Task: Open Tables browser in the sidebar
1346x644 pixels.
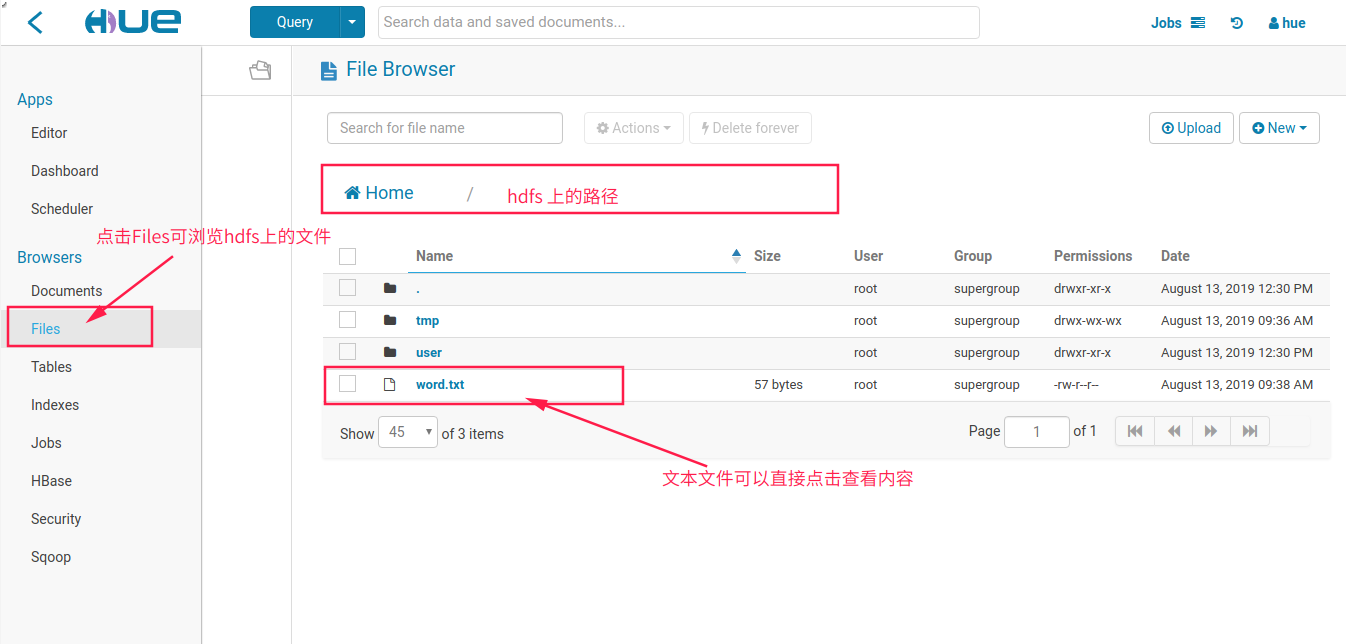Action: click(51, 367)
